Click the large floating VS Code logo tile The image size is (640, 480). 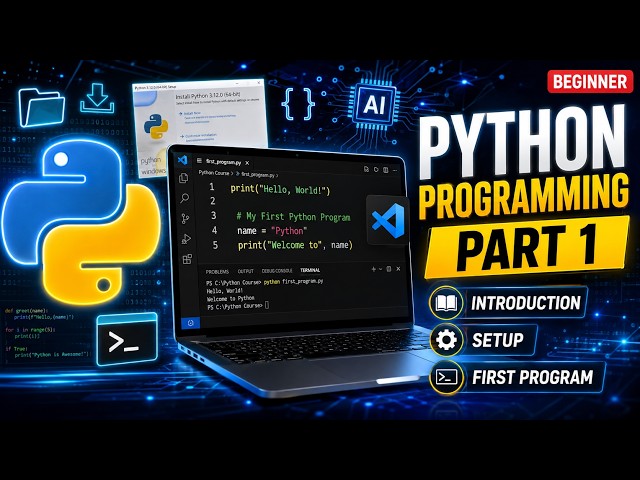click(388, 221)
